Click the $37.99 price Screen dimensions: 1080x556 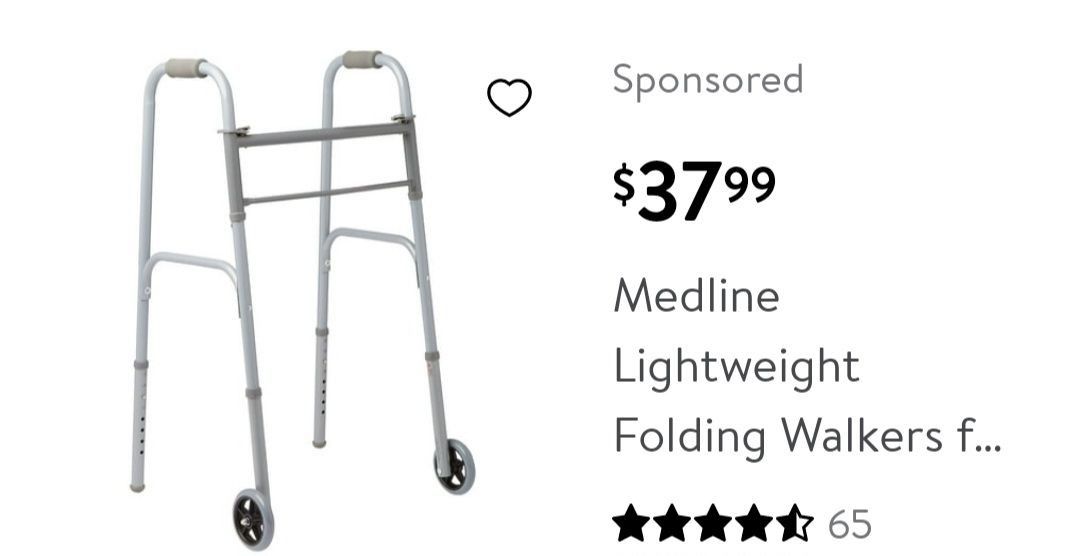694,189
